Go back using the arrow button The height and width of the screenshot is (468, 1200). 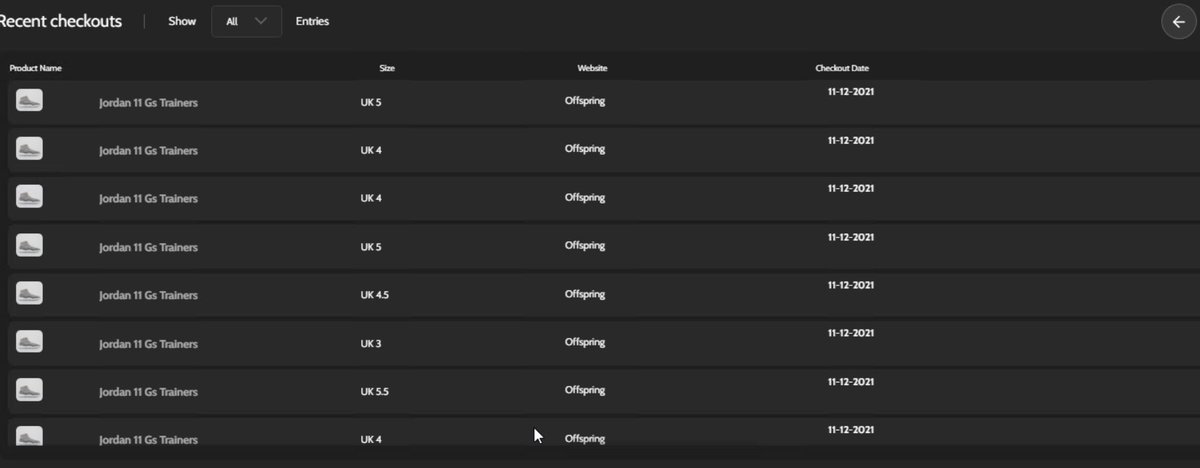point(1178,22)
